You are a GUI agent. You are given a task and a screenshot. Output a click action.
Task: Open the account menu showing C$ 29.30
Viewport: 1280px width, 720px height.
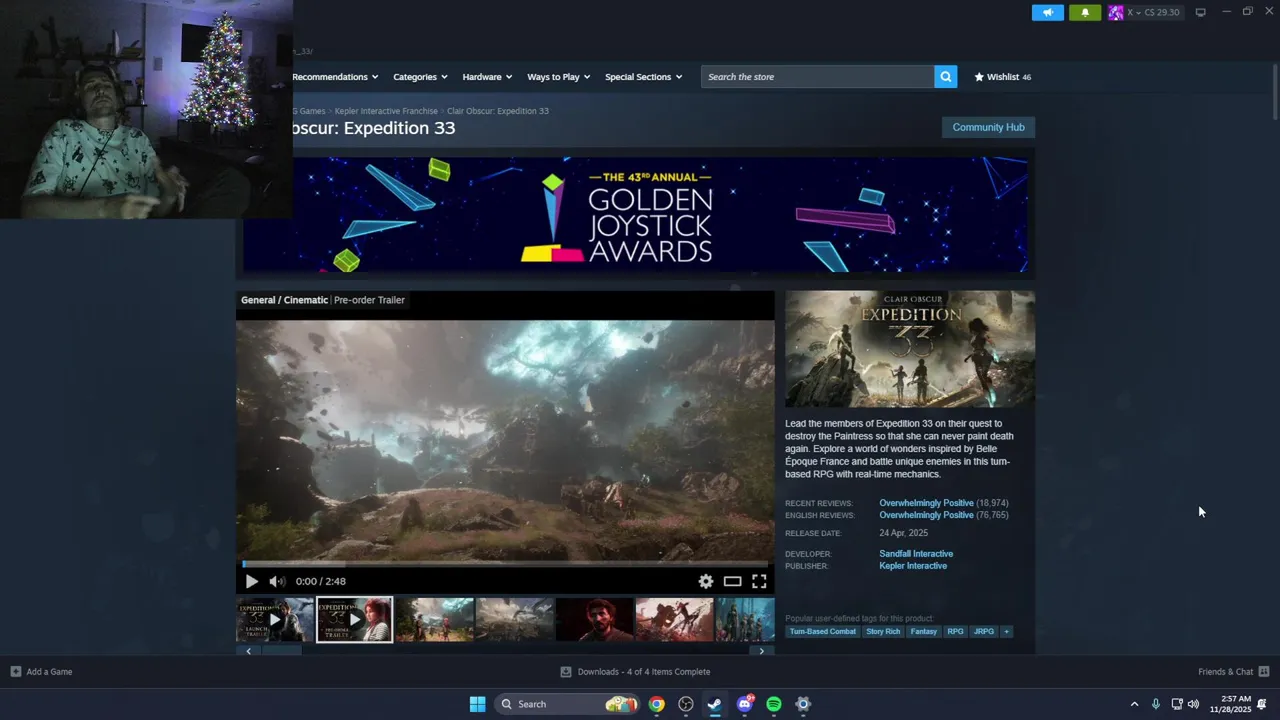pyautogui.click(x=1144, y=13)
